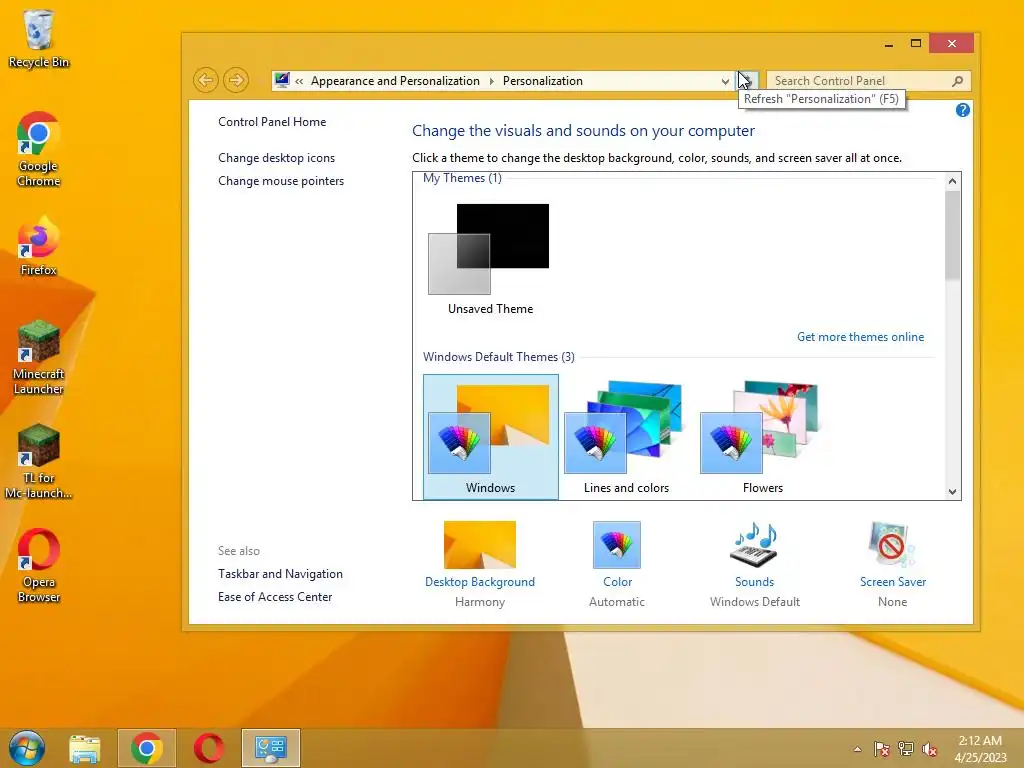Open the Firefox desktop shortcut

(39, 246)
